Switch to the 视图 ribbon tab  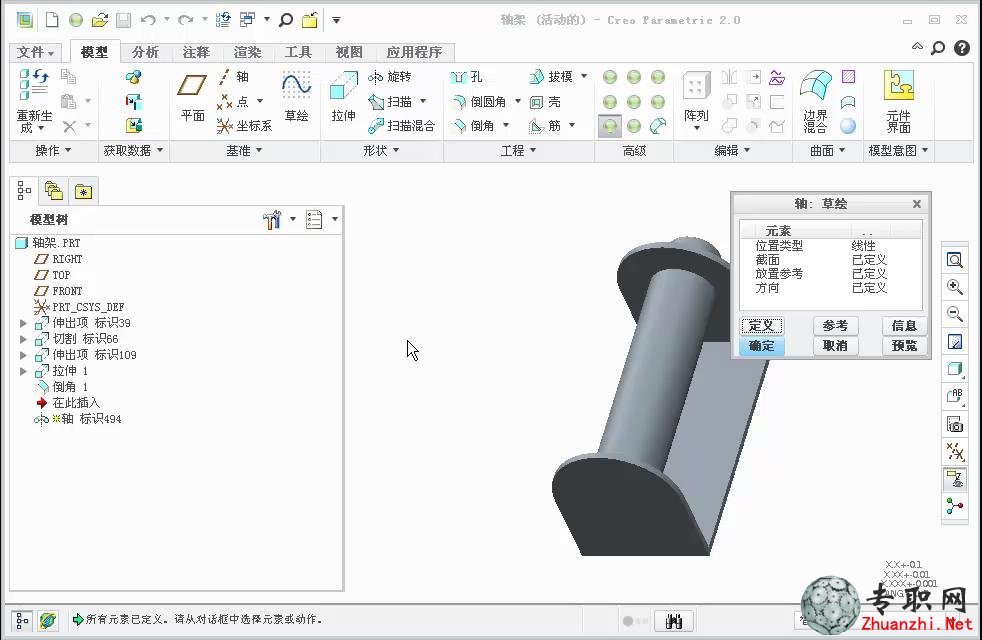click(349, 52)
